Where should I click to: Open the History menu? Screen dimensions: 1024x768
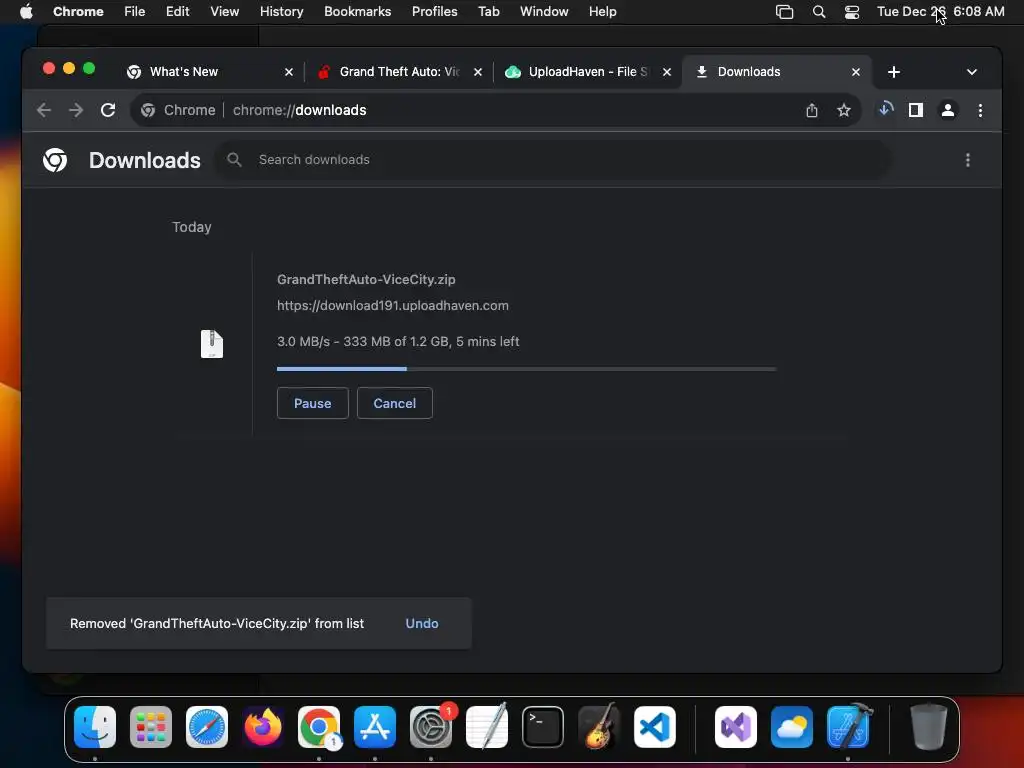pyautogui.click(x=281, y=12)
